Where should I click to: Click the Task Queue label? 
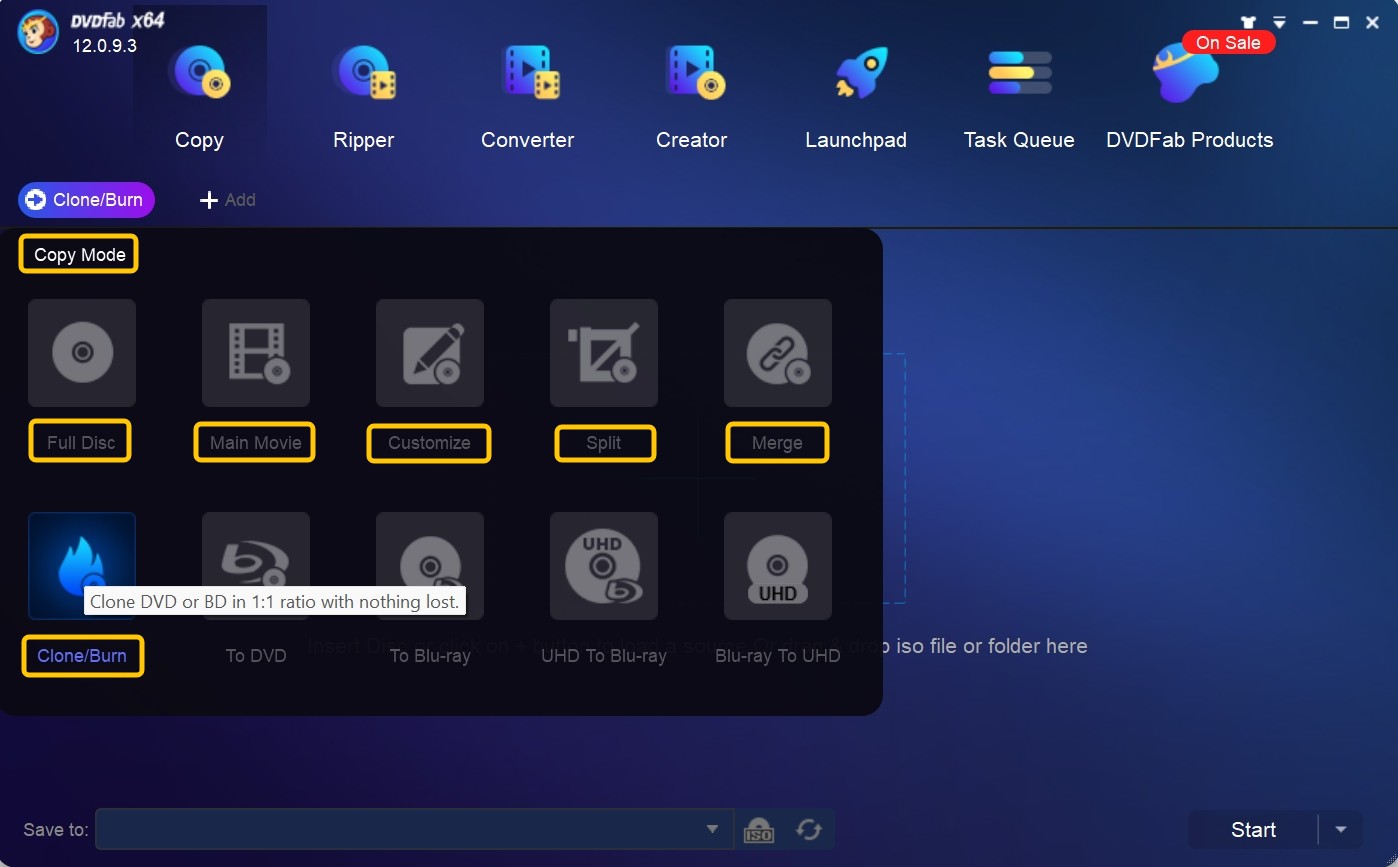tap(1019, 140)
